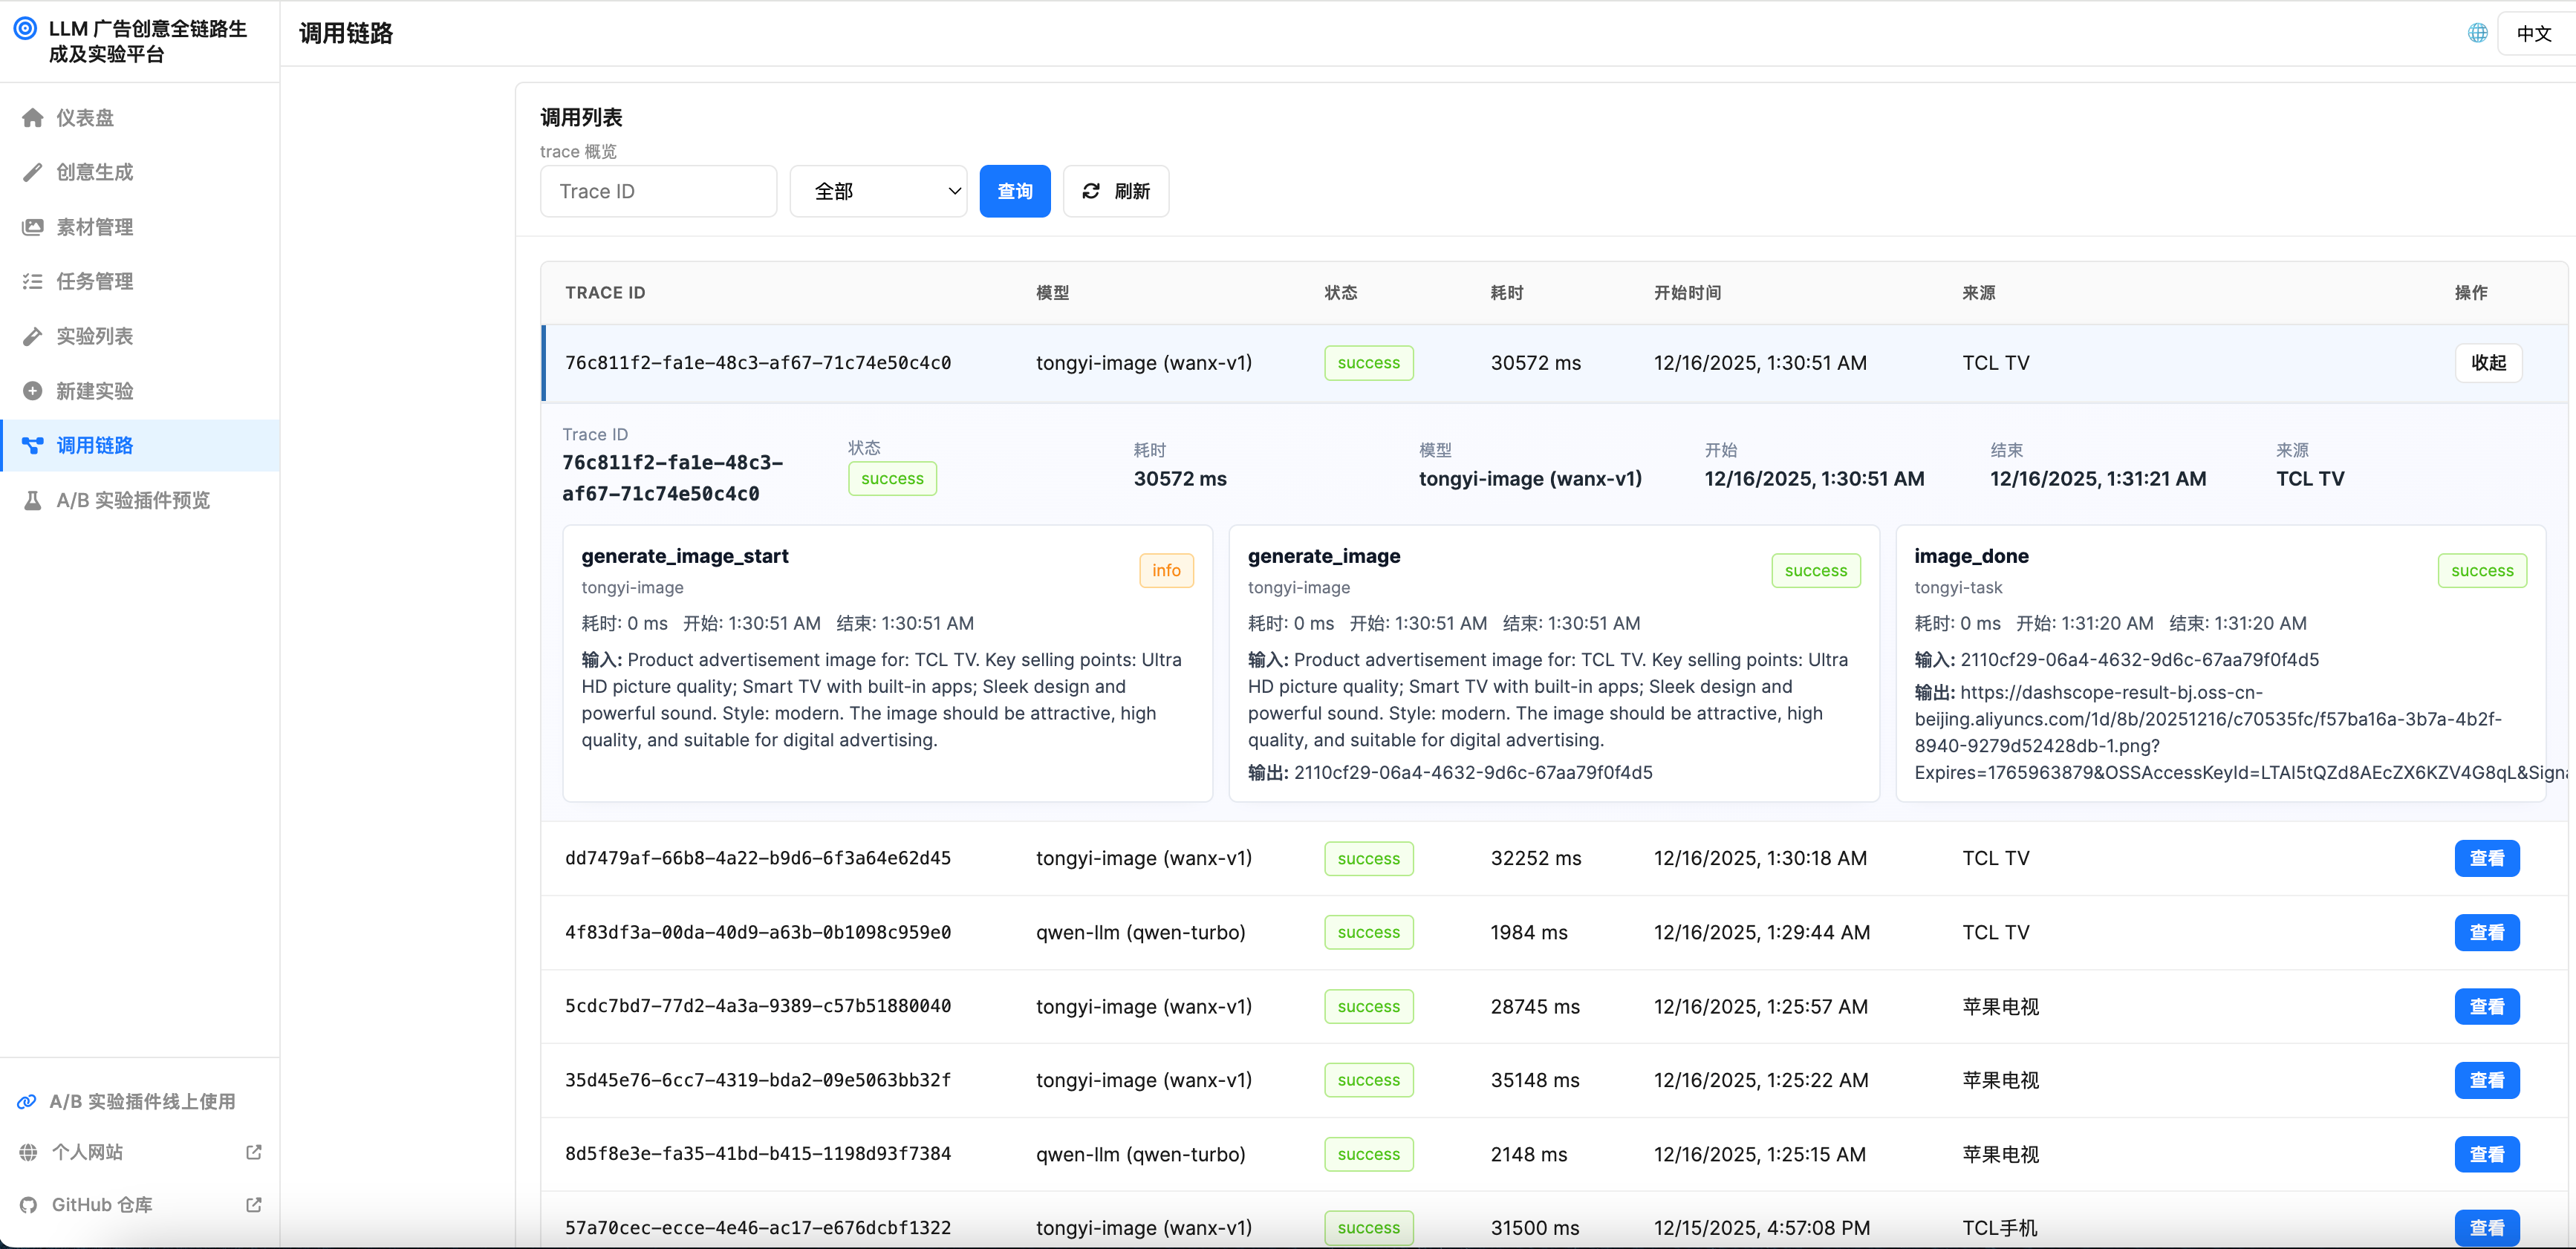Click the platform logo icon
Viewport: 2576px width, 1249px height.
pos(25,28)
